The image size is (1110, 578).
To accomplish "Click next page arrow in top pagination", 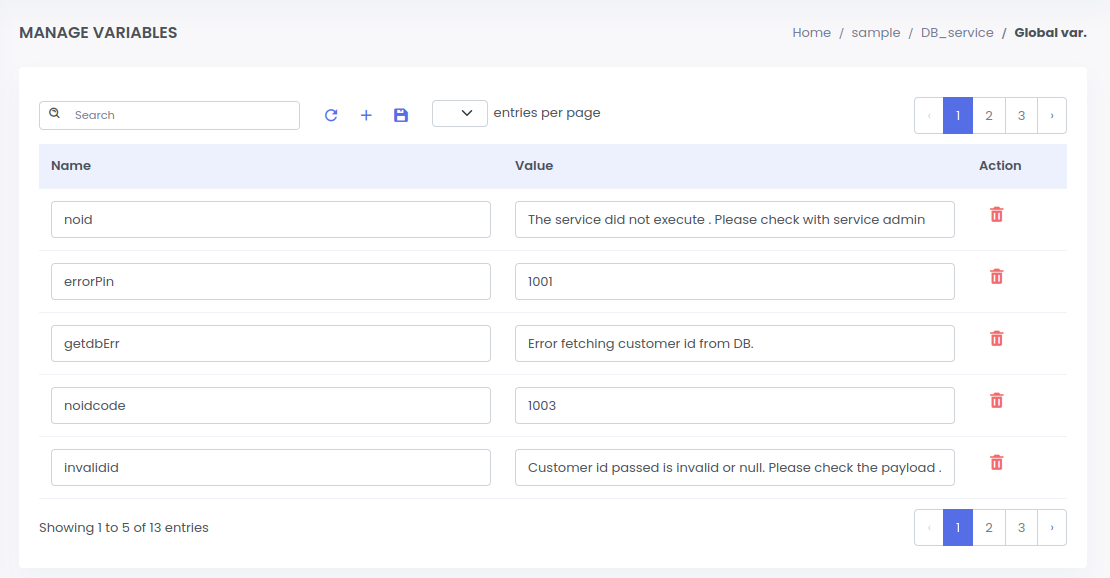I will tap(1051, 116).
